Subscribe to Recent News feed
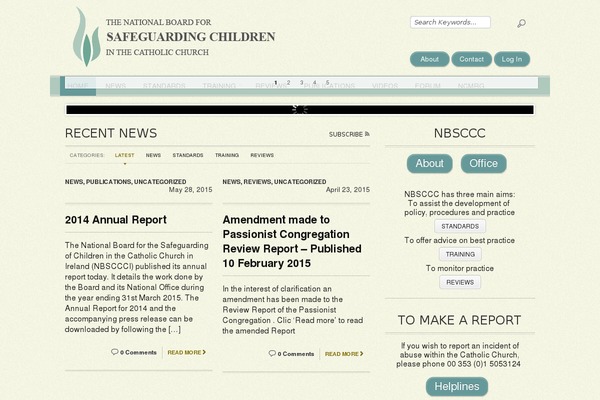The width and height of the screenshot is (600, 400). 349,134
